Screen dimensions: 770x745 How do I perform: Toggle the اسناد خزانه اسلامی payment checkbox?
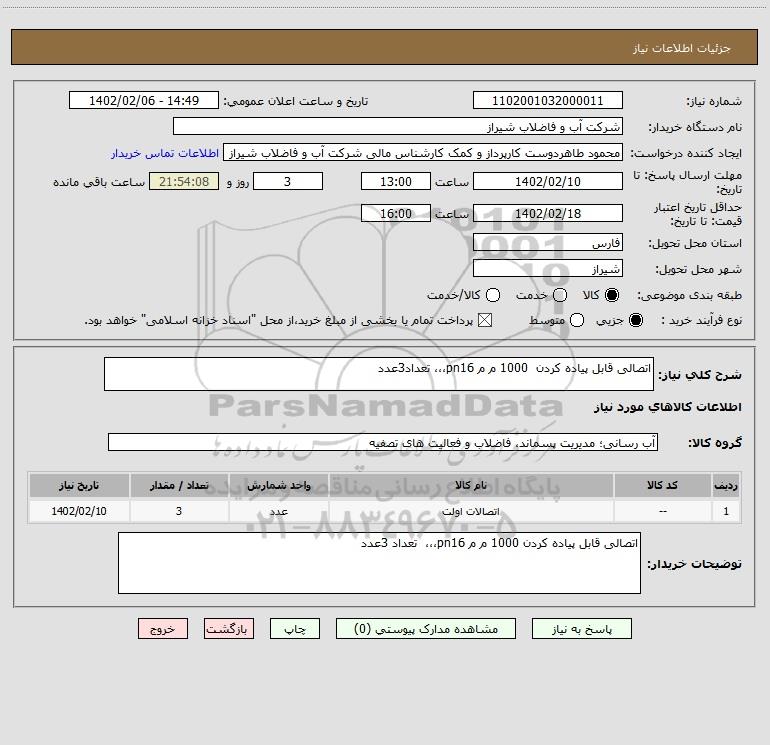[x=485, y=320]
